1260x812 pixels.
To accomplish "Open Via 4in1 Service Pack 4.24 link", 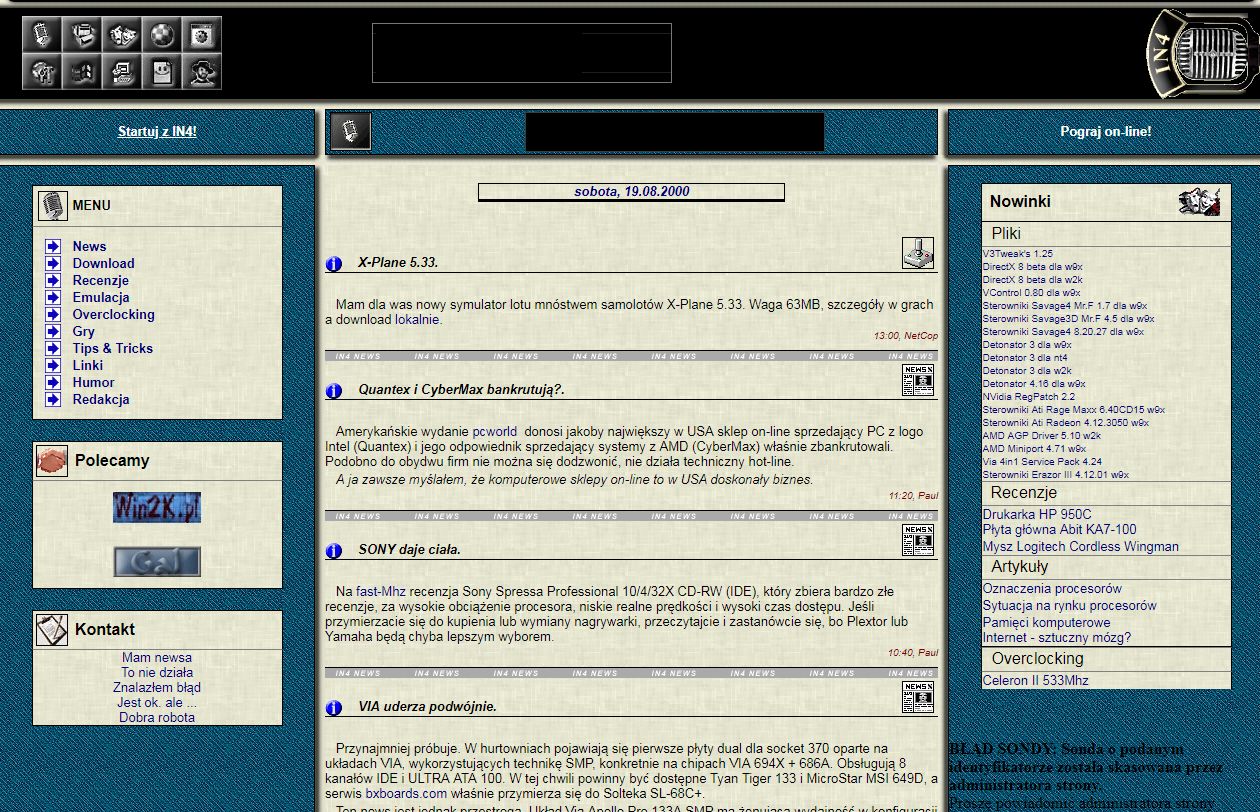I will point(1042,463).
